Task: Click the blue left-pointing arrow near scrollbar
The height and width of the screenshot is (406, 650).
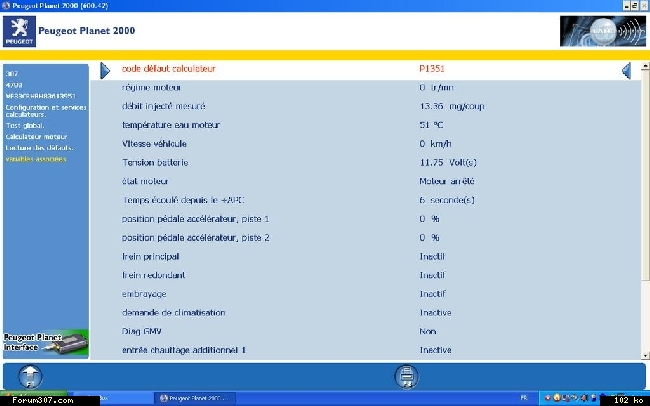Action: click(626, 71)
